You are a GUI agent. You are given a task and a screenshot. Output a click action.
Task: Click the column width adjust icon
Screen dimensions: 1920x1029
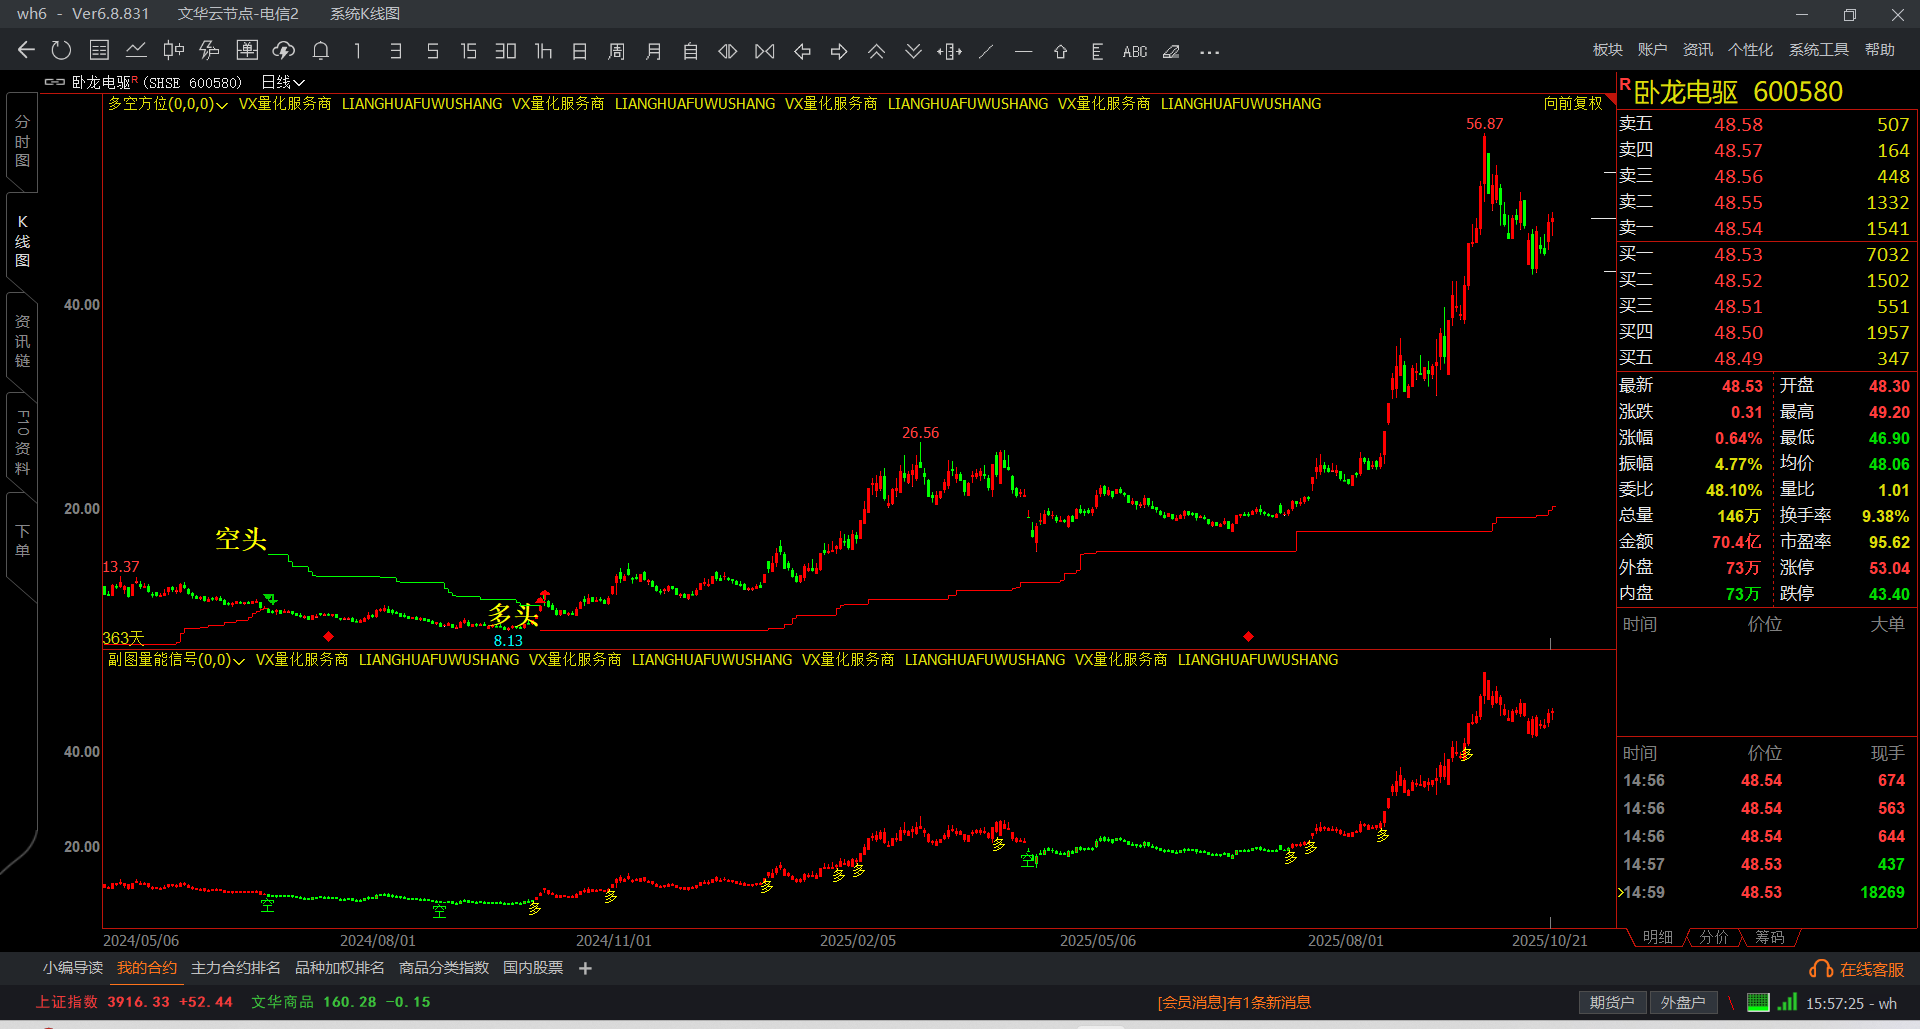tap(950, 51)
